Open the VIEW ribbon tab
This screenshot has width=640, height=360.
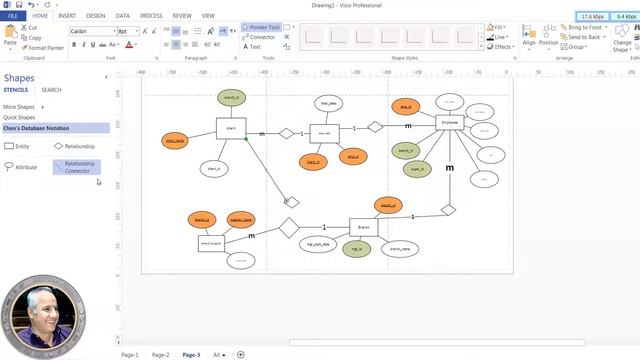coord(208,16)
